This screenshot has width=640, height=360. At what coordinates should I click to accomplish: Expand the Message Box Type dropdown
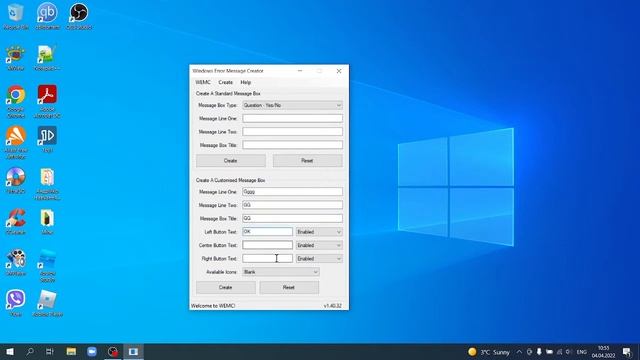[x=292, y=105]
